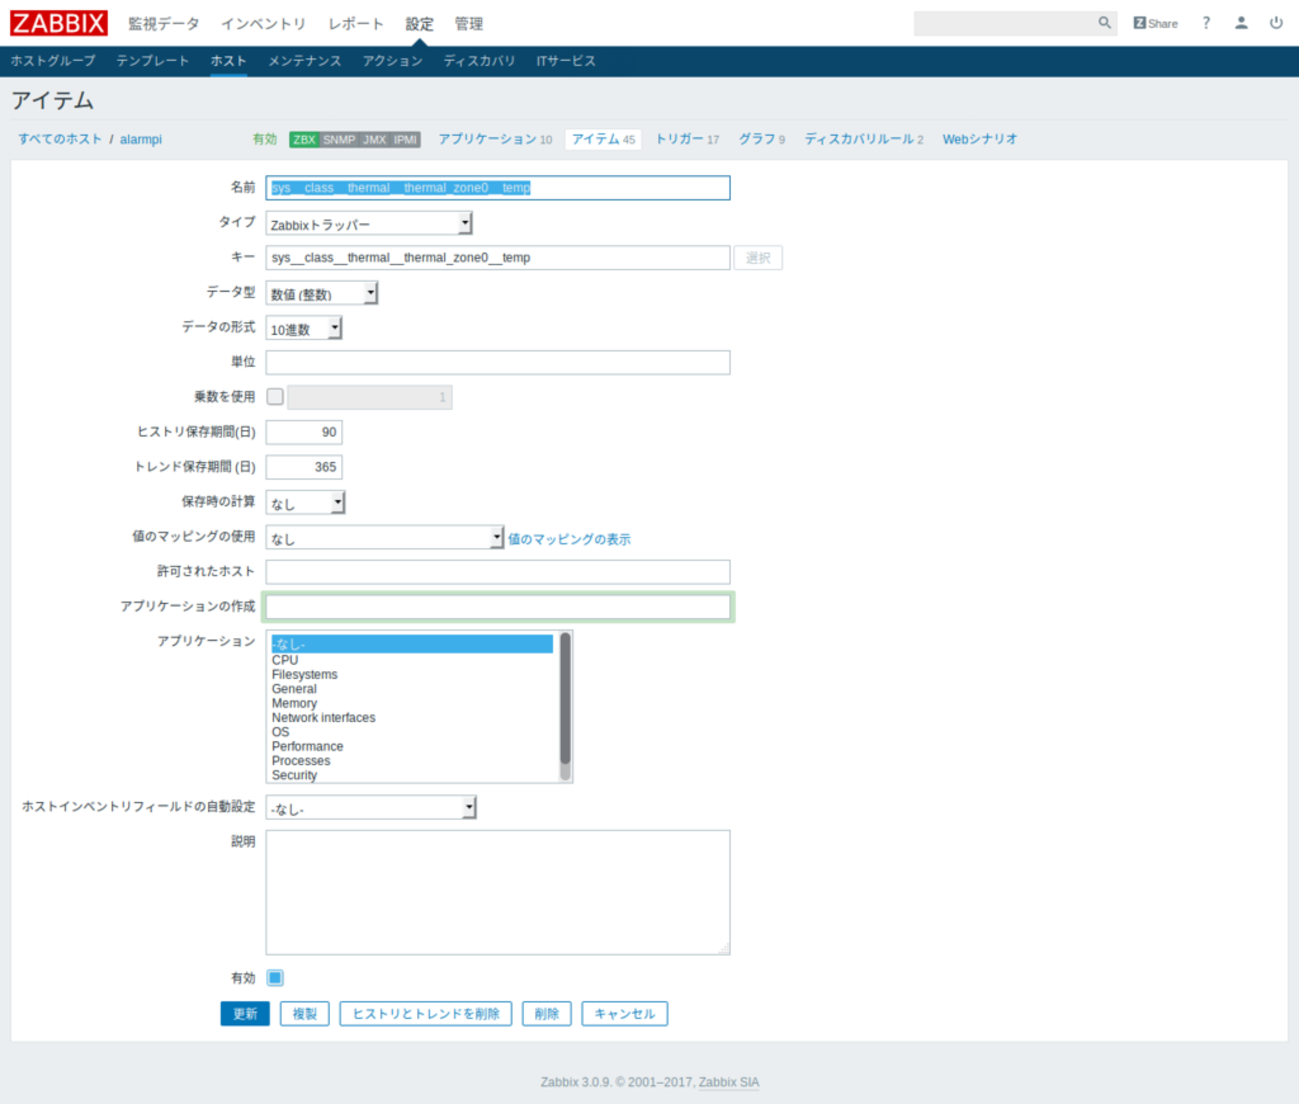Open the alarmpi host link

141,139
